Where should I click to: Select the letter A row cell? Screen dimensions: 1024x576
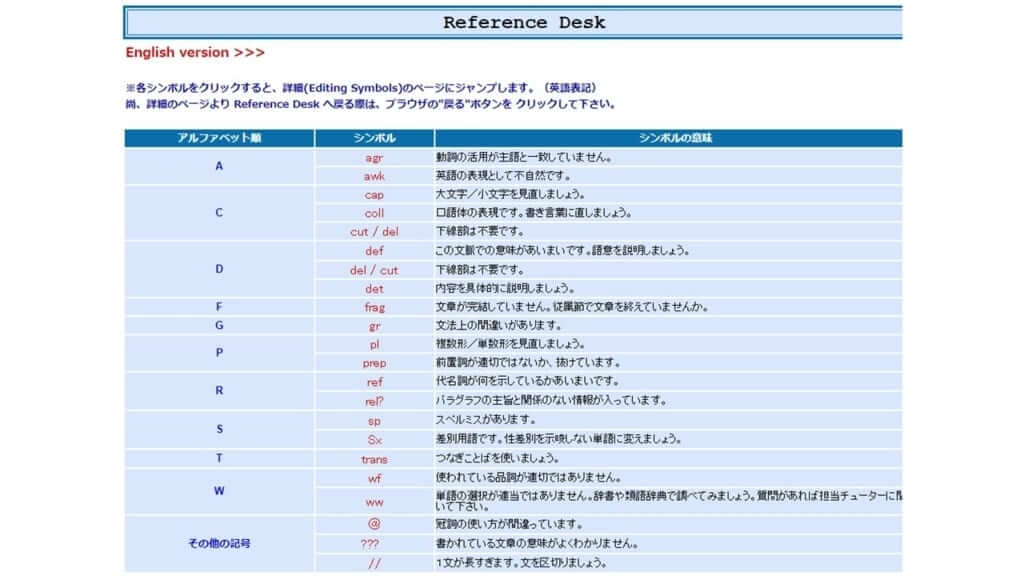[x=219, y=167]
